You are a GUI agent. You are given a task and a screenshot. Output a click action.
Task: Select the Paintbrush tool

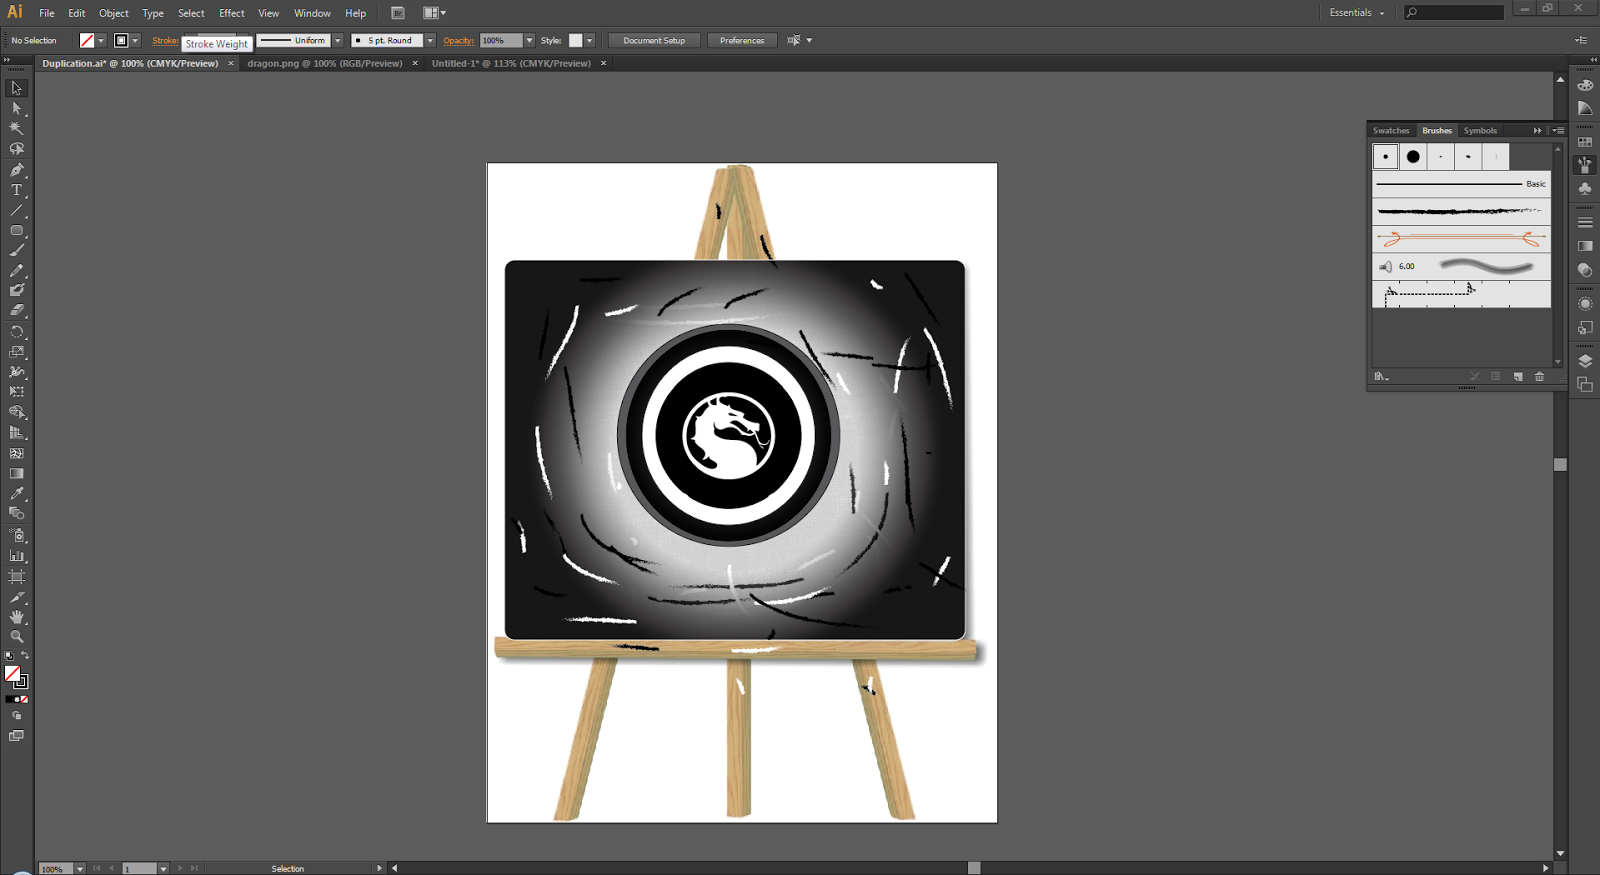click(x=16, y=251)
